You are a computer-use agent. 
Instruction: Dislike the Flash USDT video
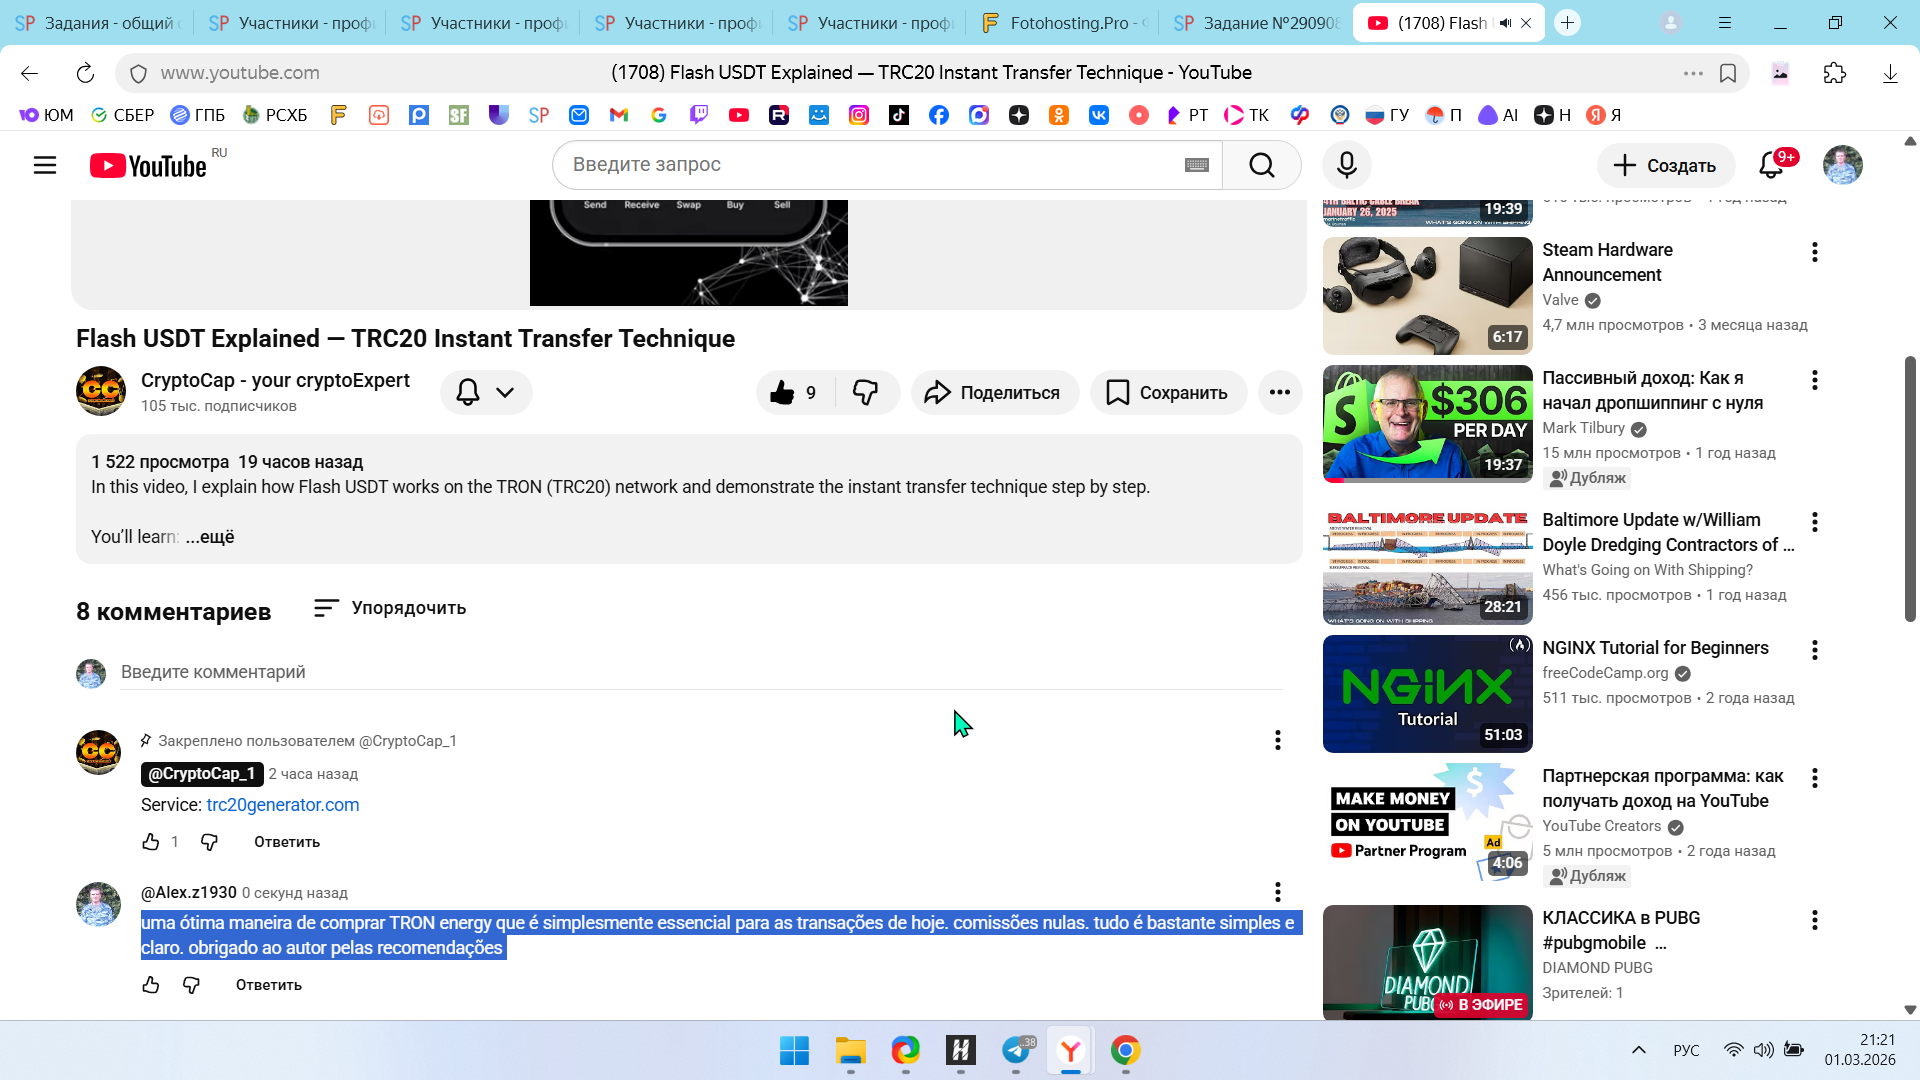(x=866, y=392)
